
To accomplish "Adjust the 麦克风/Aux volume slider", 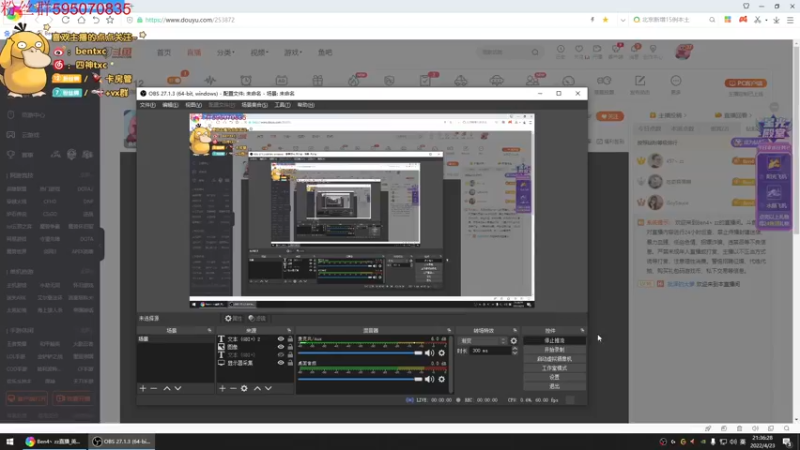I will 360,353.
